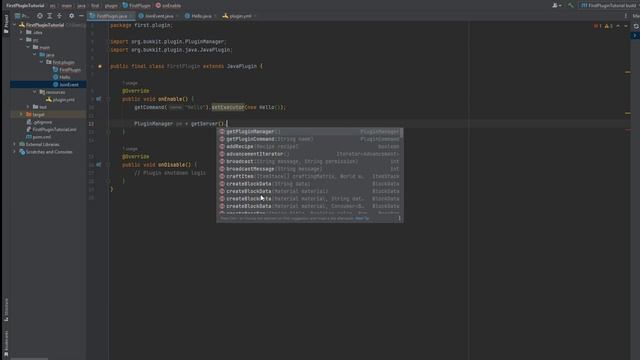Image resolution: width=640 pixels, height=360 pixels.
Task: Collapse the first.plugin package arrow
Action: click(42, 62)
